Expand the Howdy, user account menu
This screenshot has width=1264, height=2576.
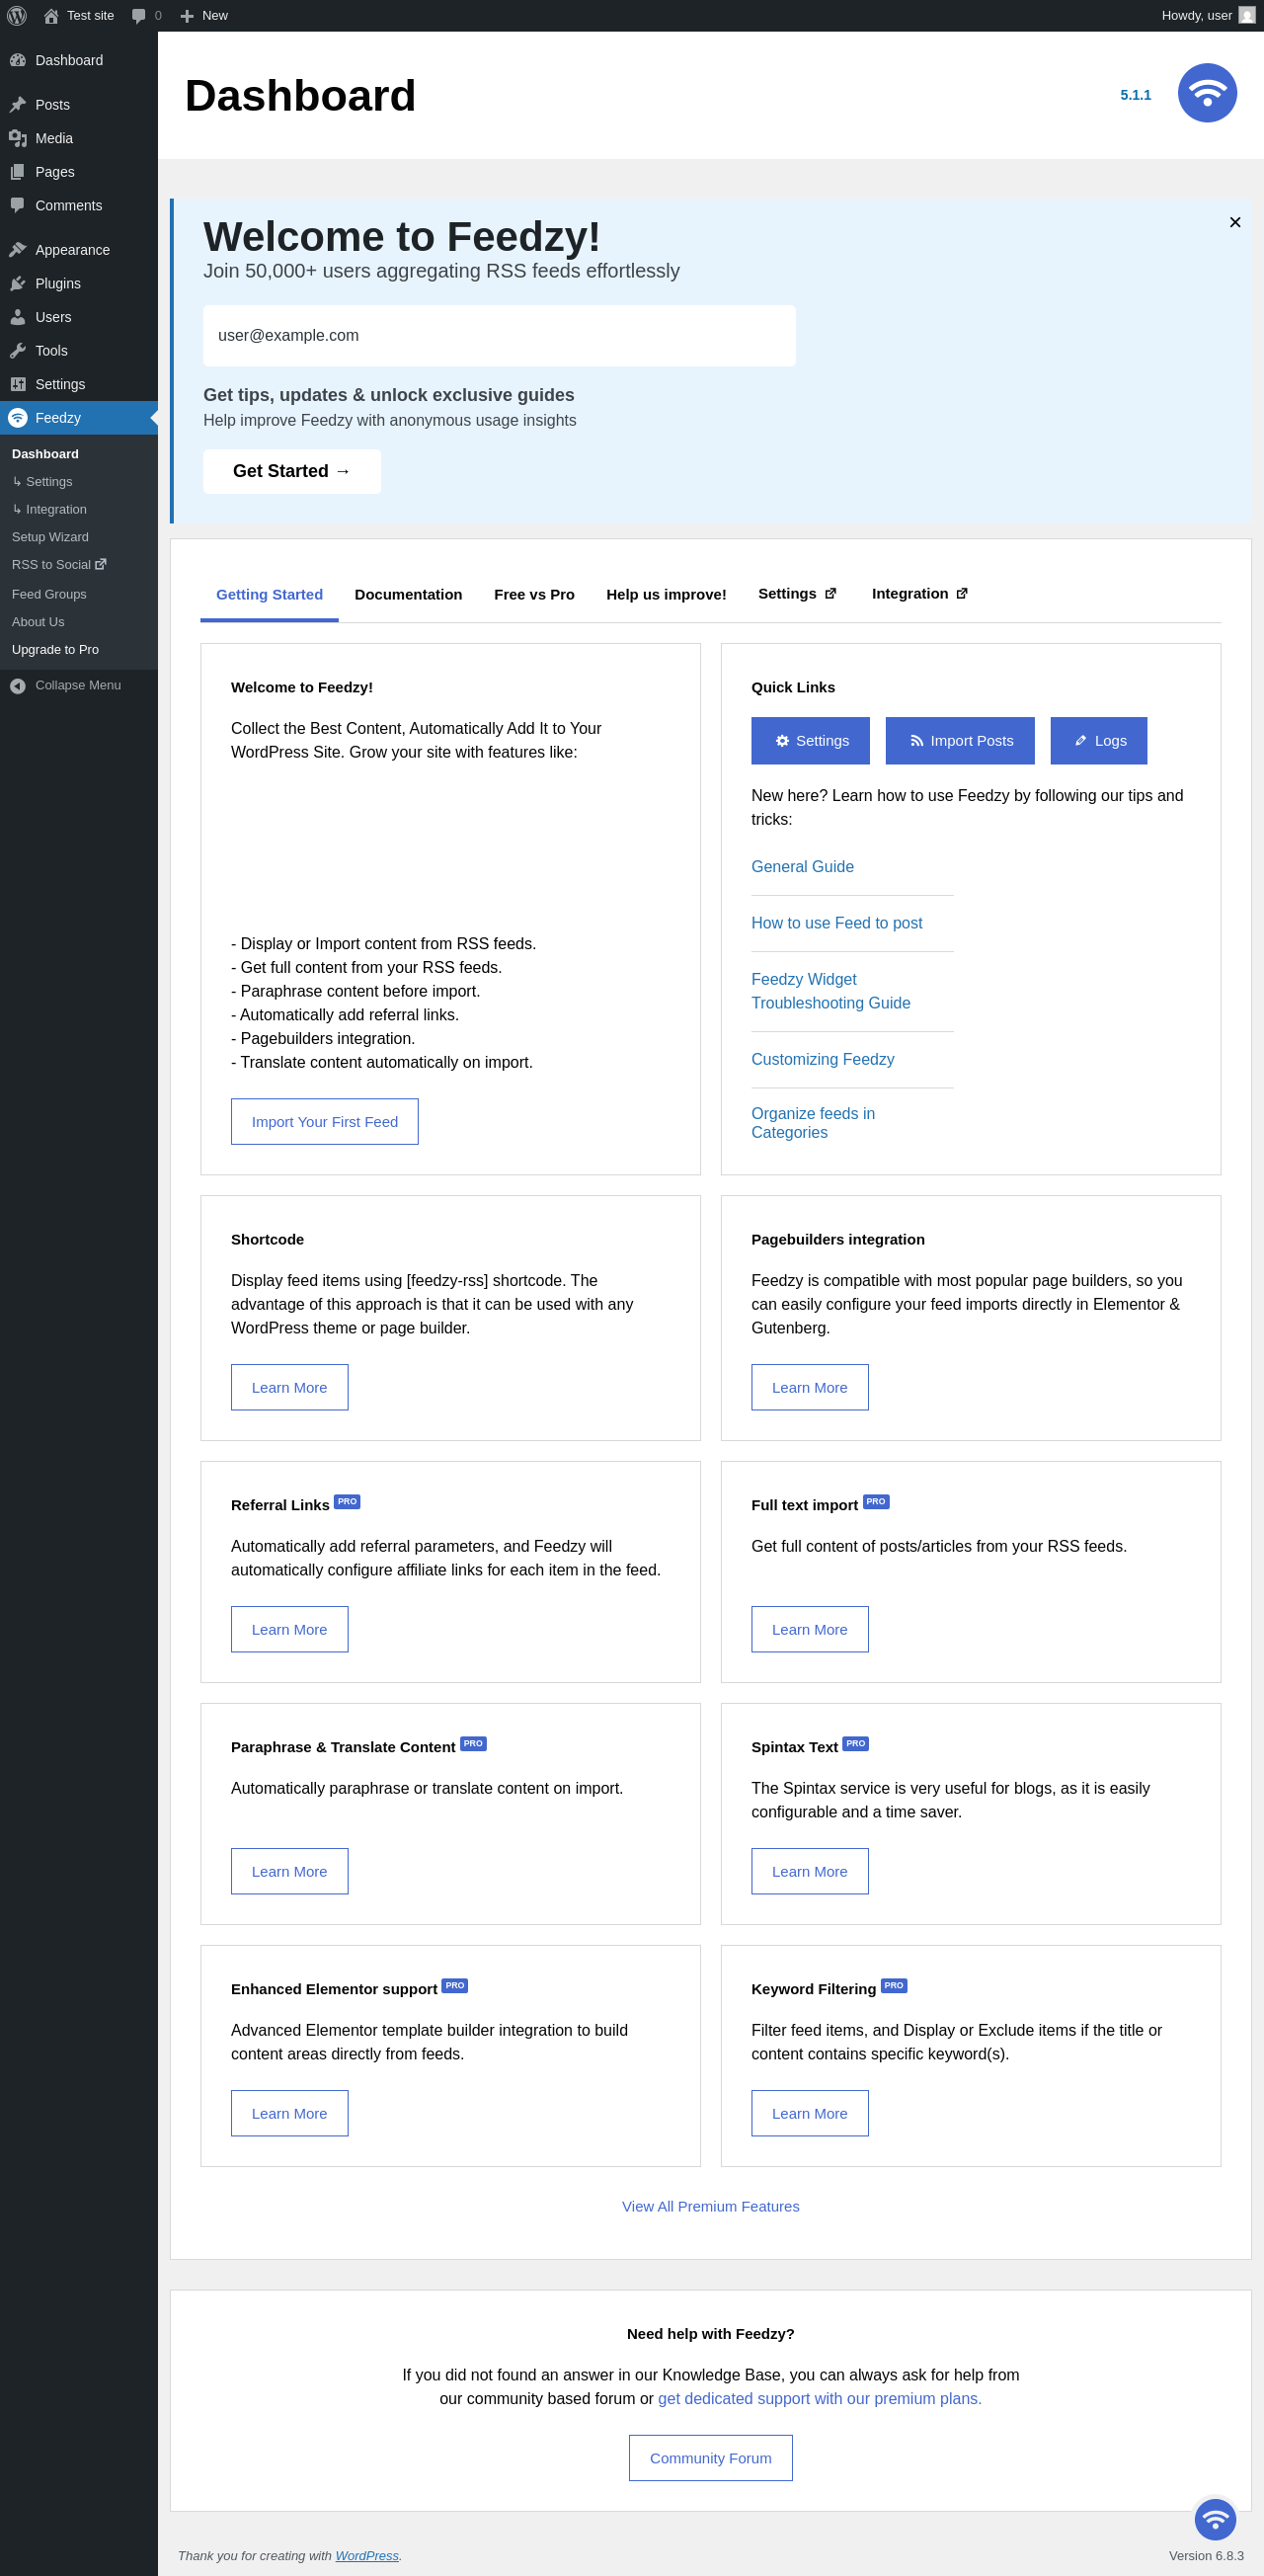pos(1196,16)
